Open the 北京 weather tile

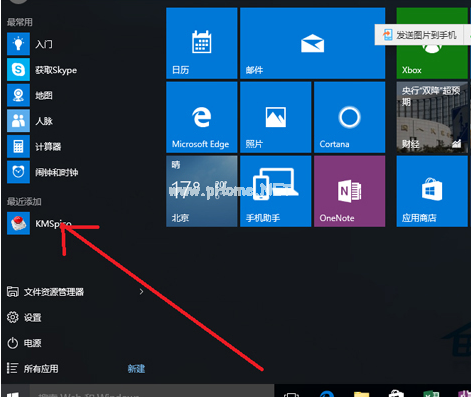click(x=202, y=191)
